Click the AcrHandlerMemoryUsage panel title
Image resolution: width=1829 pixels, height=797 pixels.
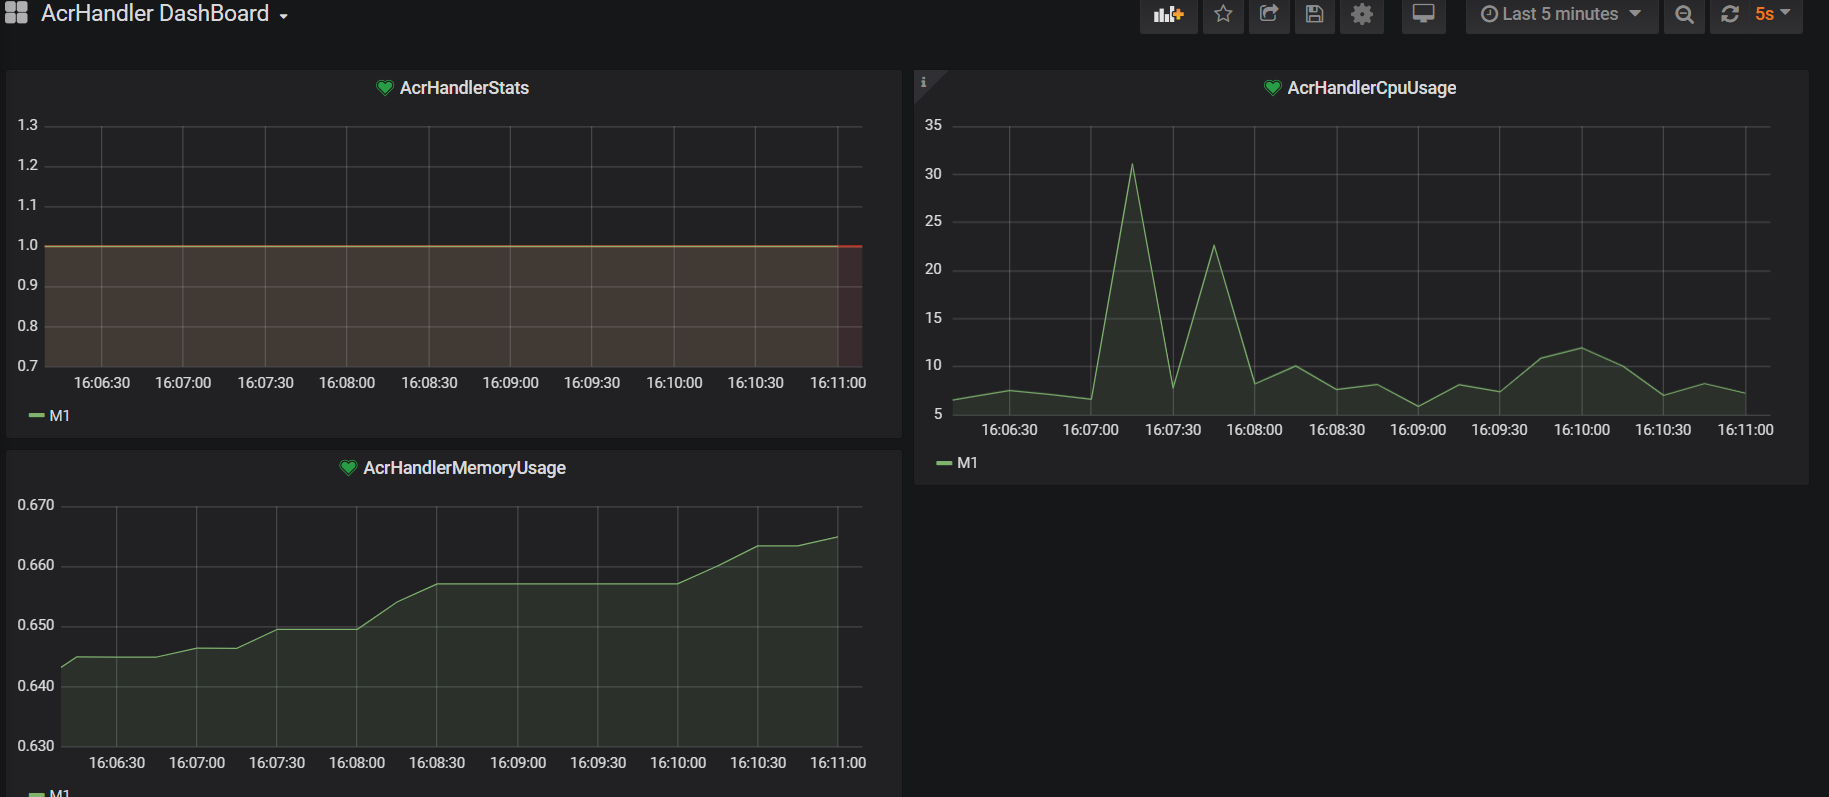point(464,468)
